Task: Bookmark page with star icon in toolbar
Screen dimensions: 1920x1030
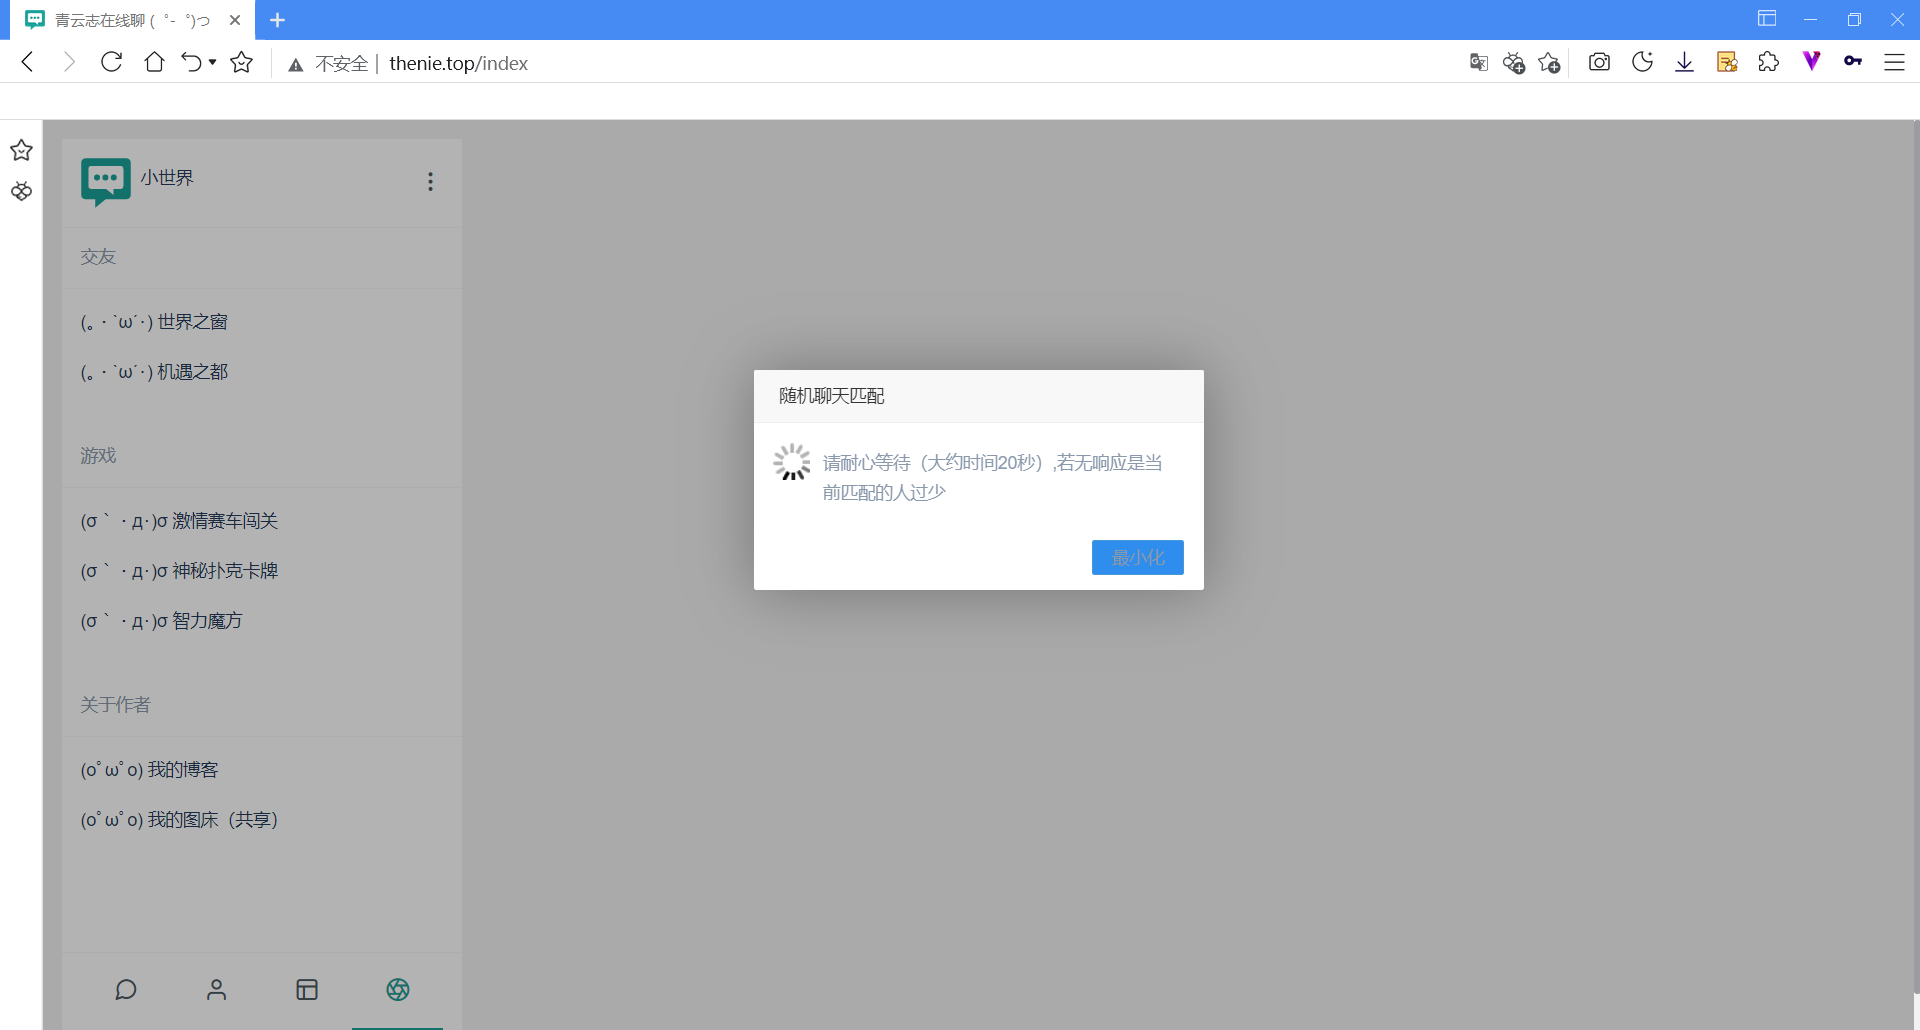Action: [x=241, y=62]
